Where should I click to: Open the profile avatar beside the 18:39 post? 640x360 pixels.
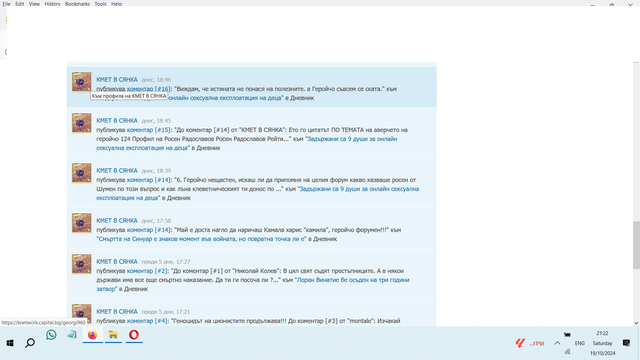(82, 173)
